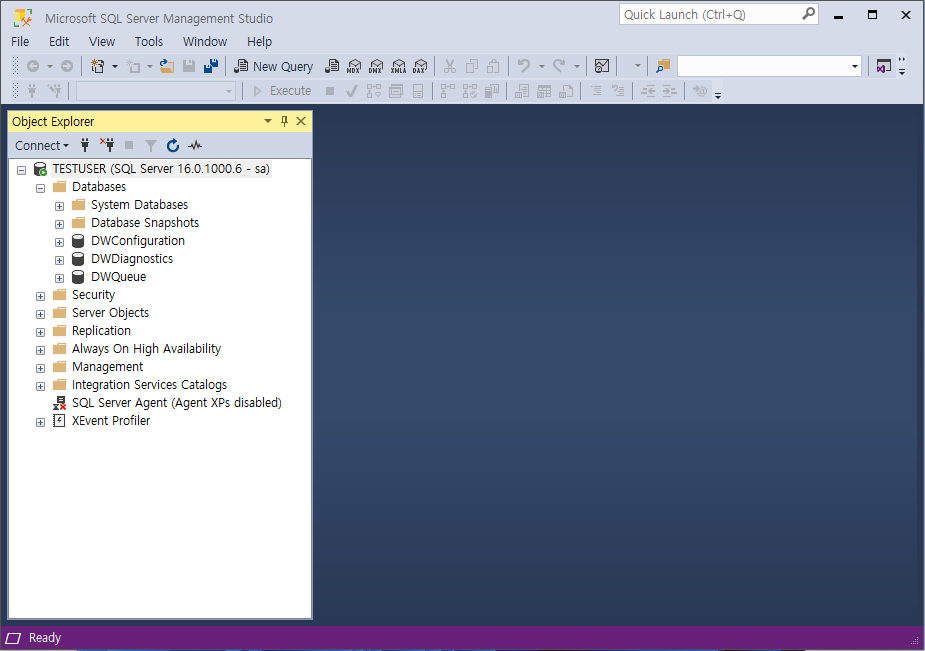Click the New Project icon
This screenshot has width=925, height=651.
click(98, 67)
